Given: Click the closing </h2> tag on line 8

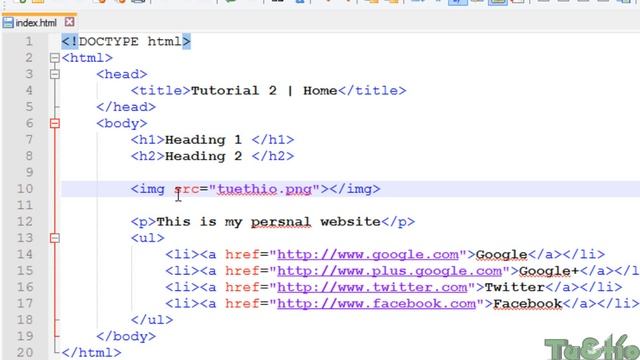Looking at the screenshot, I should pyautogui.click(x=273, y=156).
